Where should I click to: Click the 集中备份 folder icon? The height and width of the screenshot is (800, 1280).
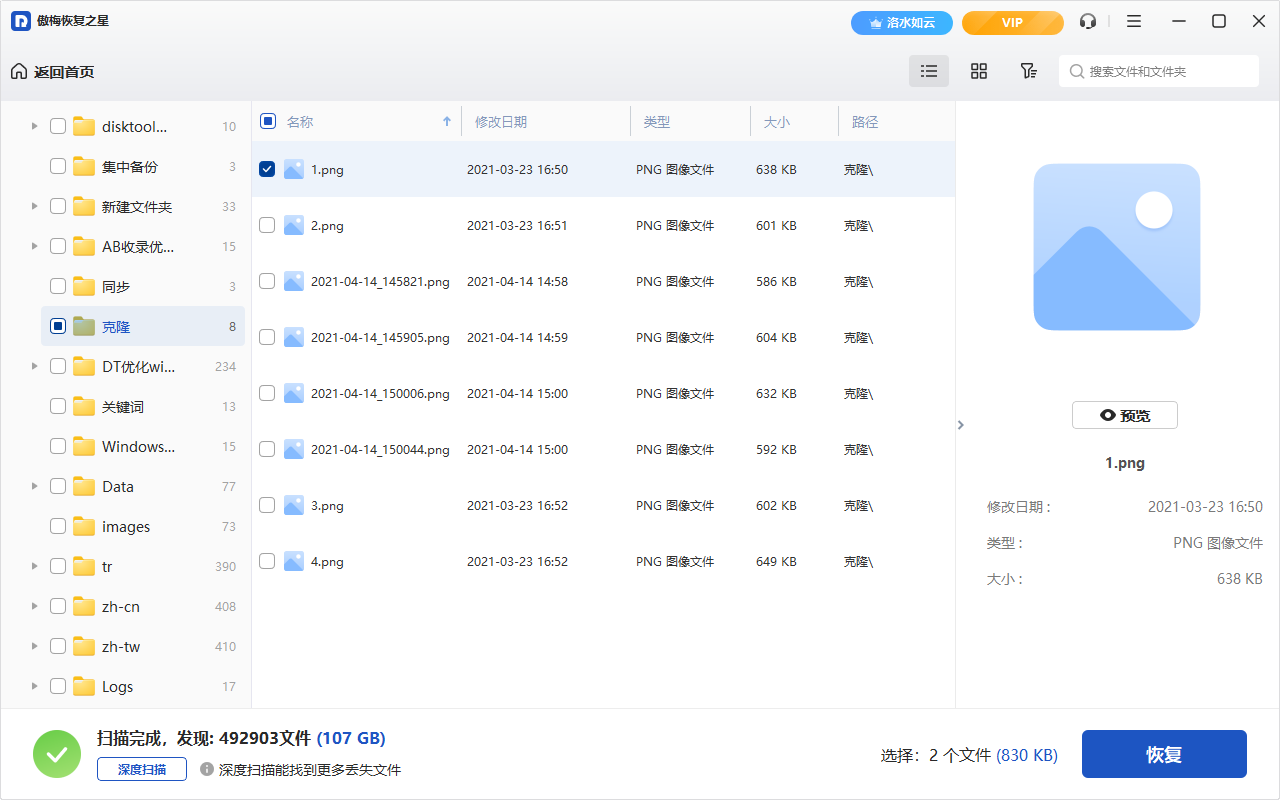(84, 166)
